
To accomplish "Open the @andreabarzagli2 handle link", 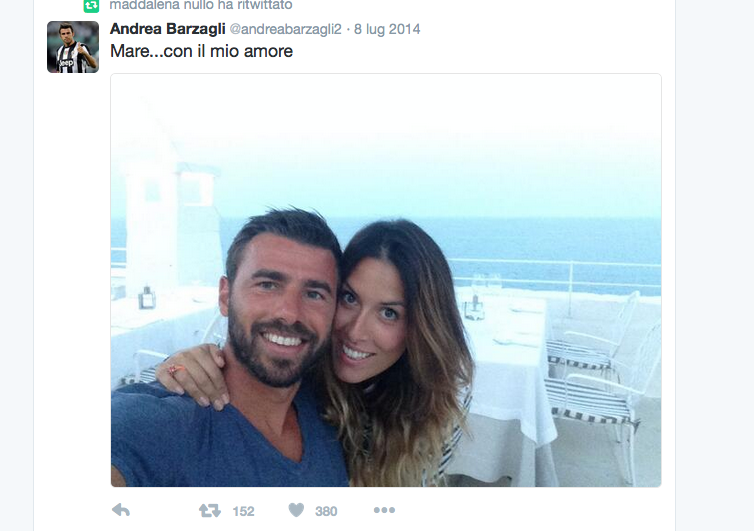I will [286, 29].
